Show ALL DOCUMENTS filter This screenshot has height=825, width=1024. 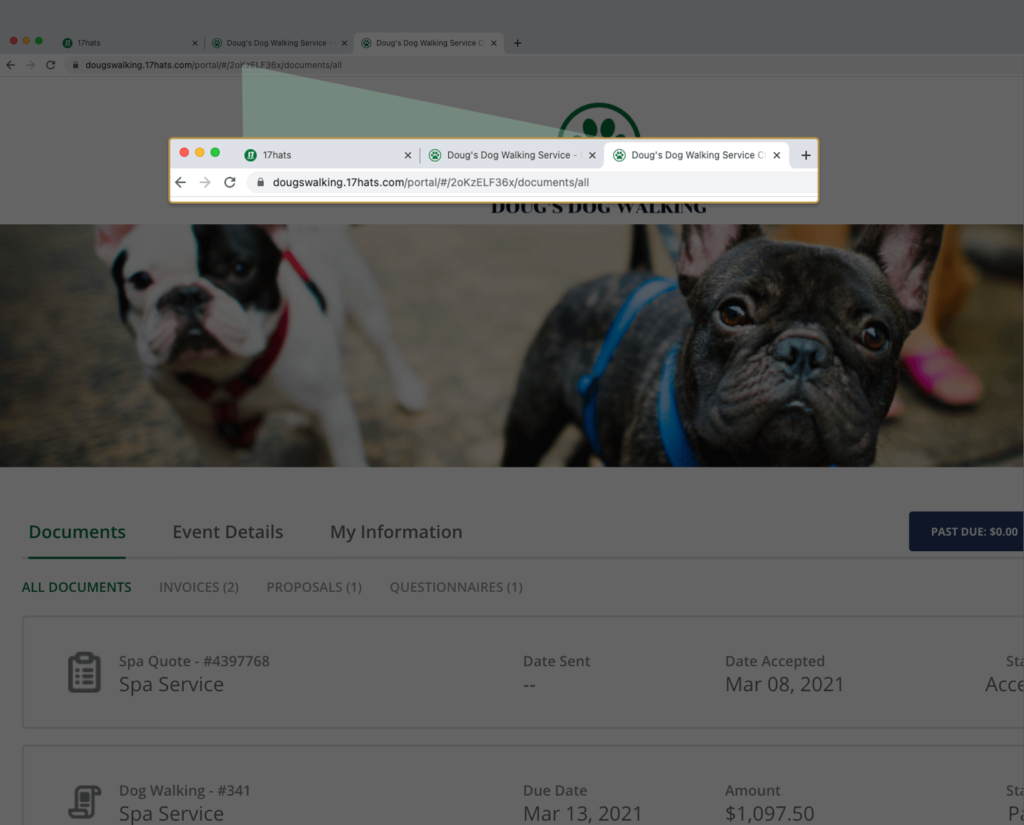click(76, 587)
